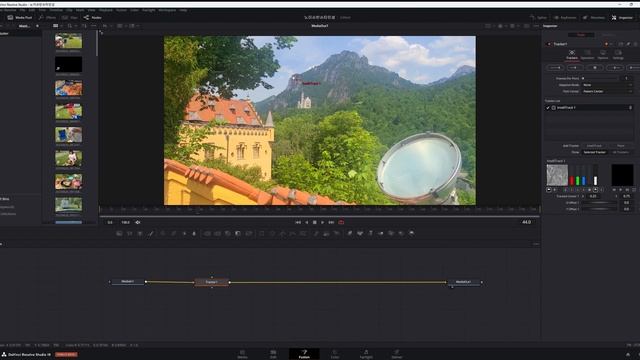Play the clip in reverse
The height and width of the screenshot is (360, 640).
coord(307,222)
